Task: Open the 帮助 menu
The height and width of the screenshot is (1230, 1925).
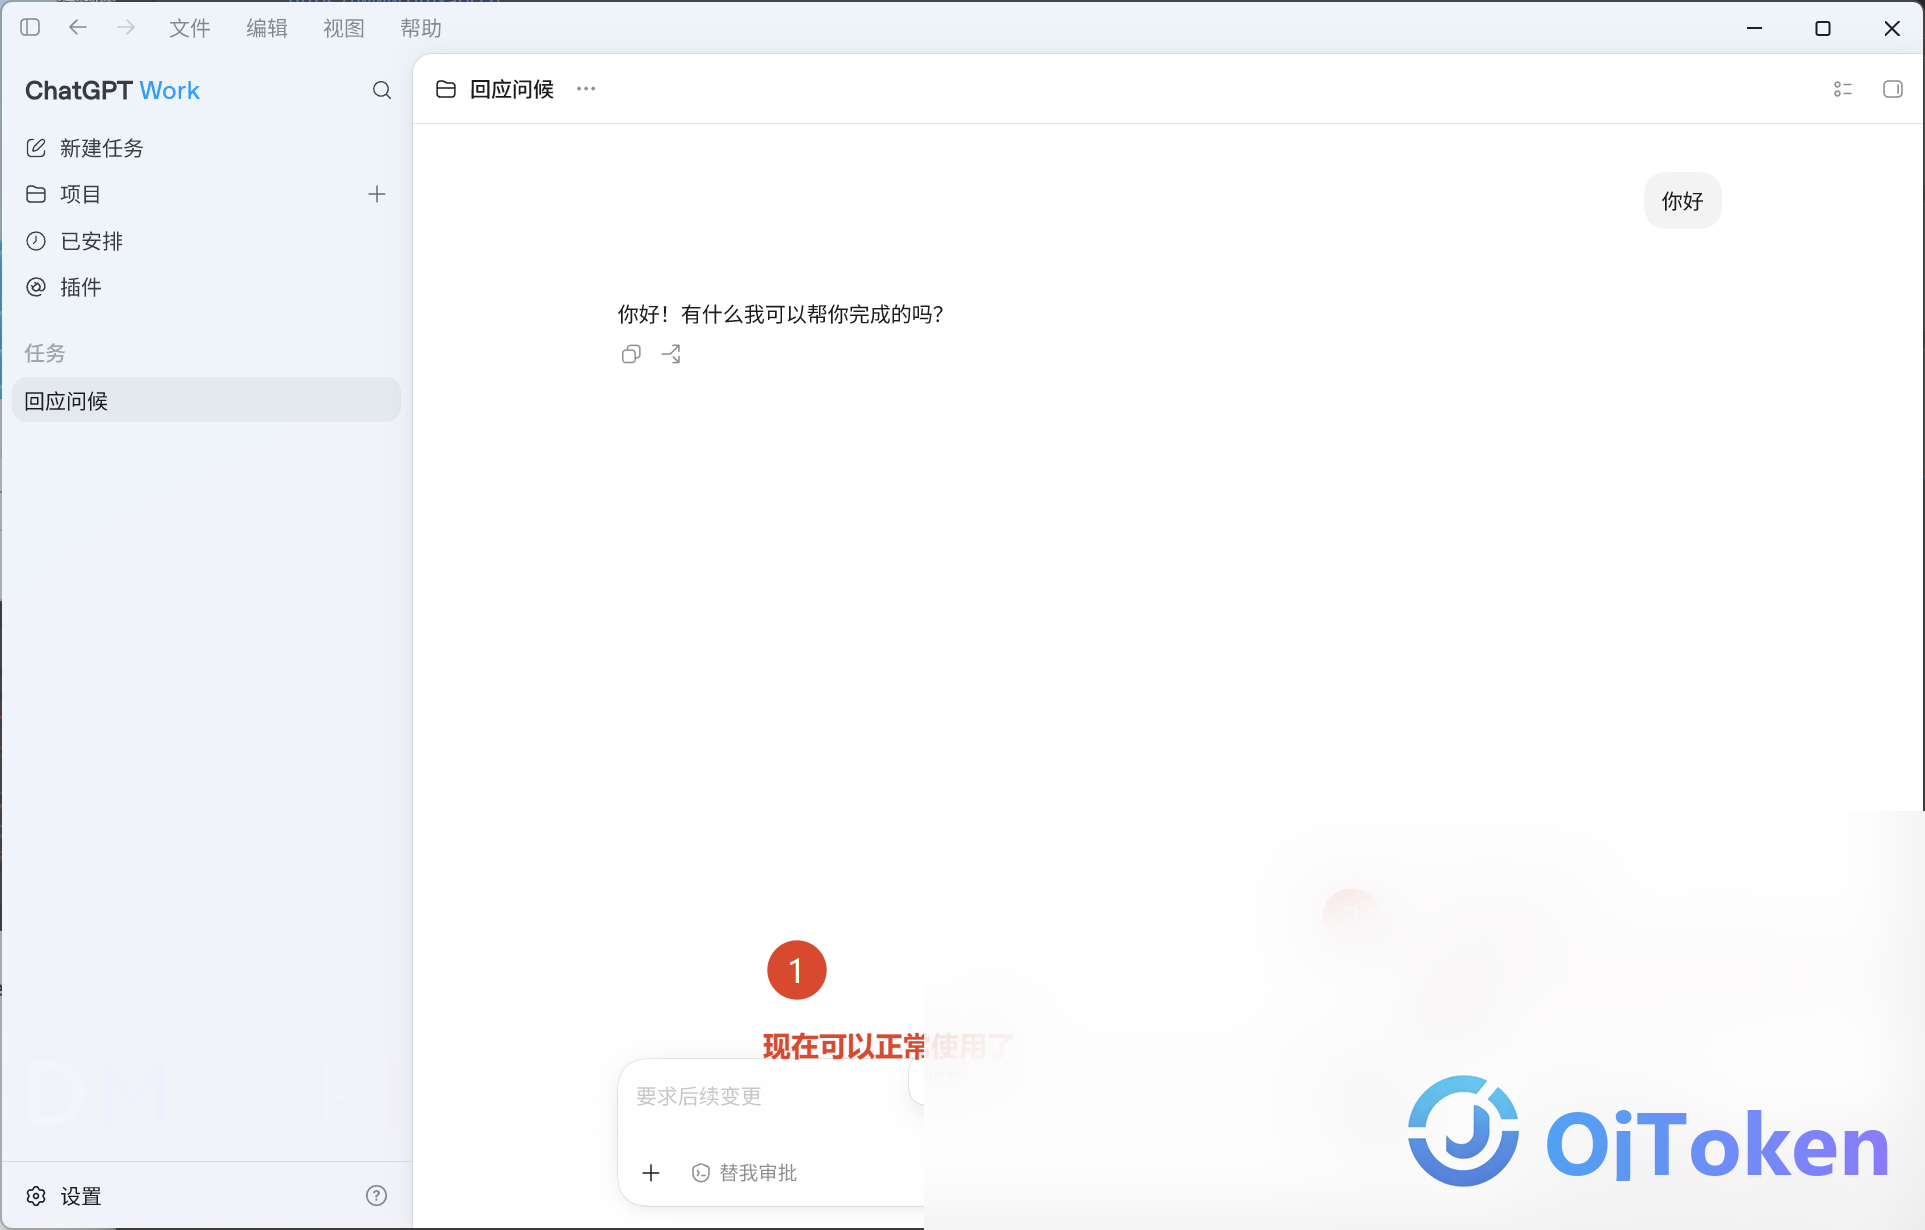Action: point(421,28)
